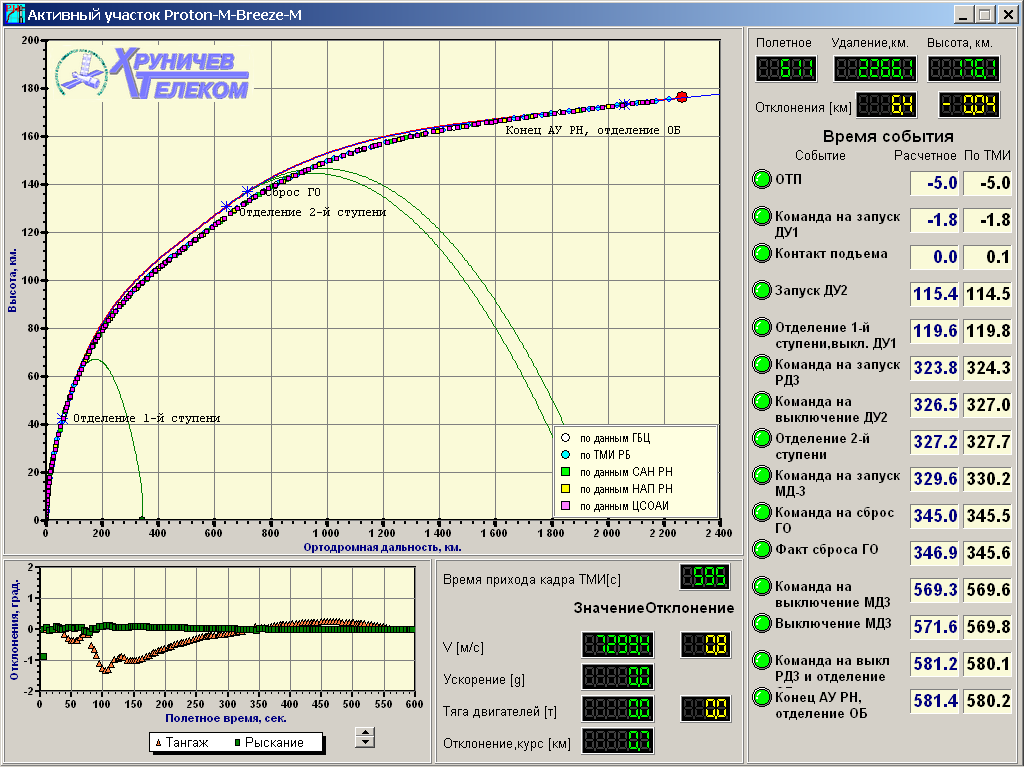Click the Отделение 2-й ступени status lamp

coord(761,439)
